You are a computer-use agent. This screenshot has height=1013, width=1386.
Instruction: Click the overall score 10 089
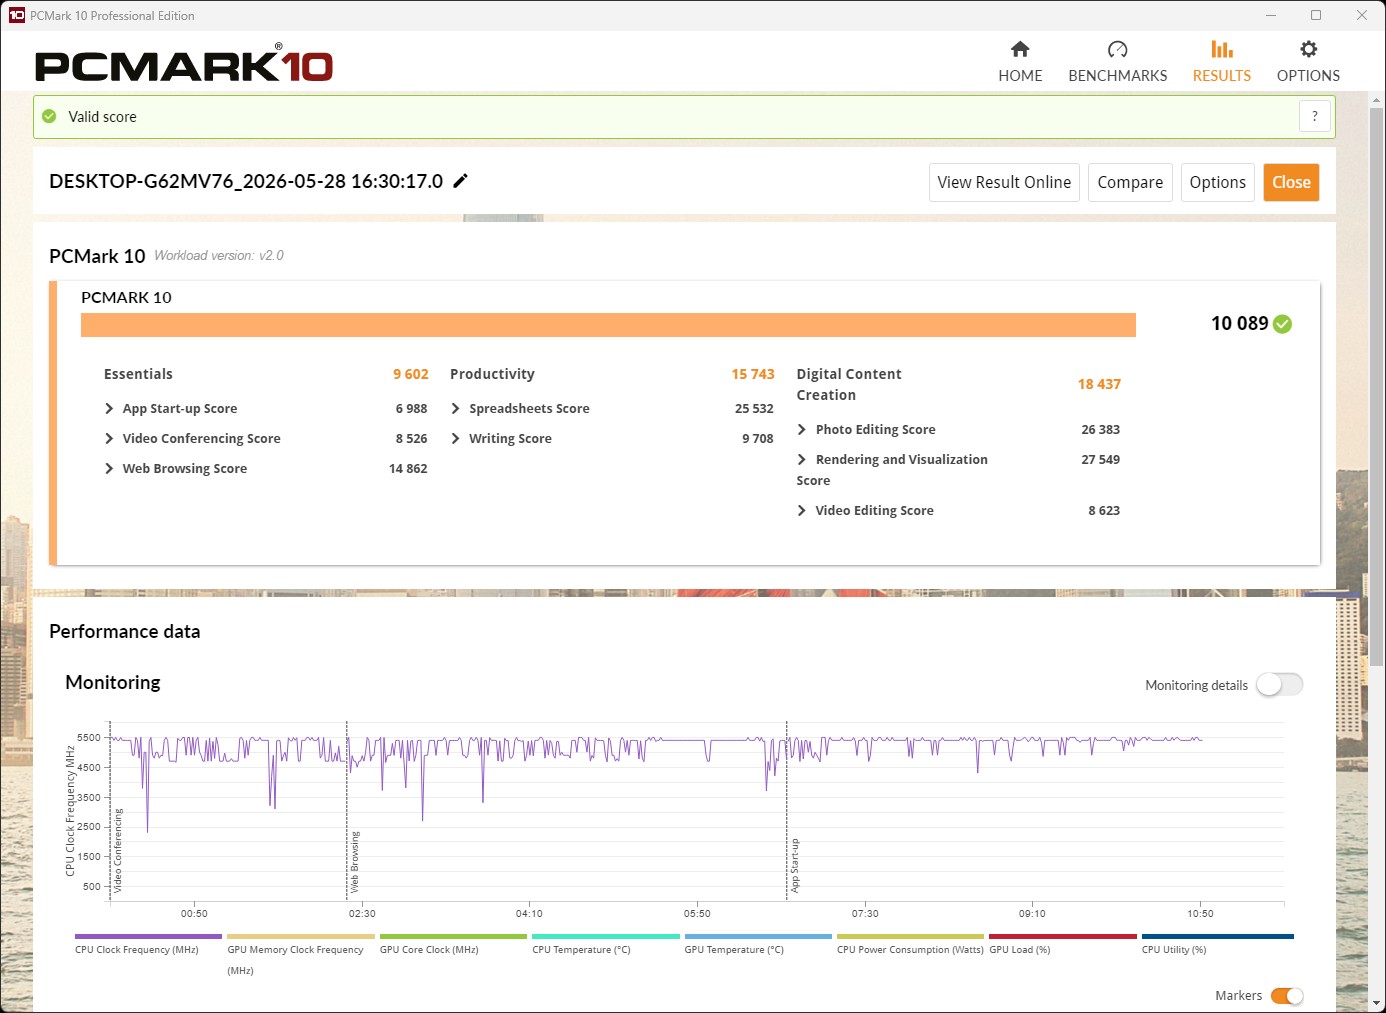coord(1239,323)
